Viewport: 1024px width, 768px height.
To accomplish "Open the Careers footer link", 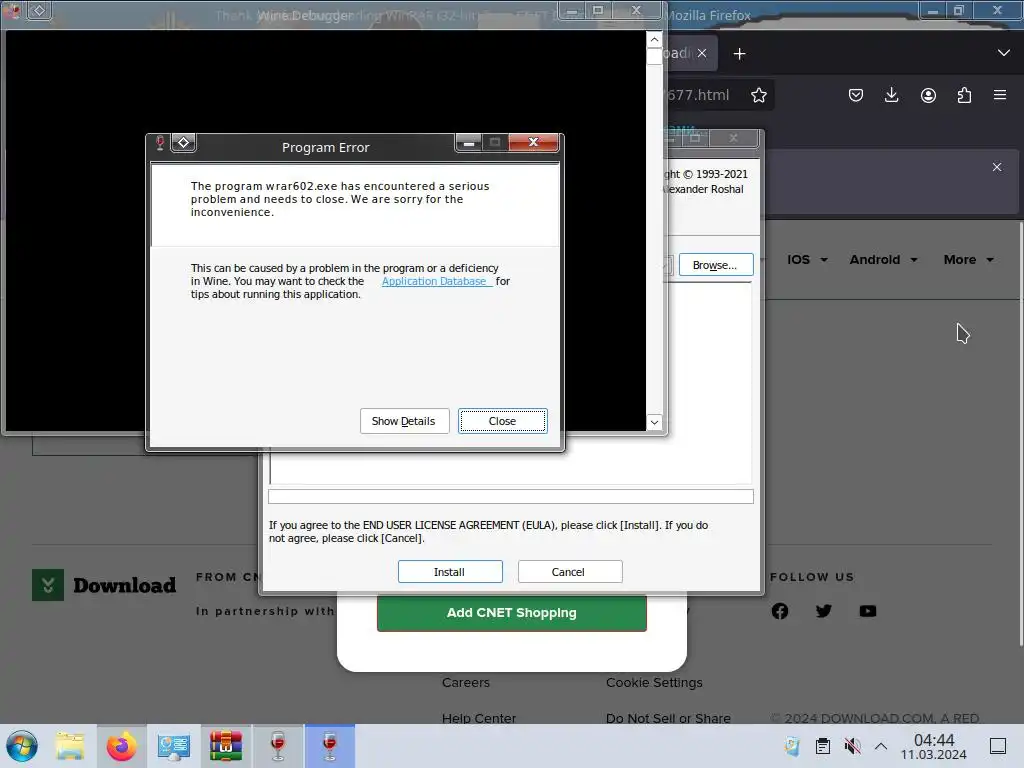I will pos(466,682).
